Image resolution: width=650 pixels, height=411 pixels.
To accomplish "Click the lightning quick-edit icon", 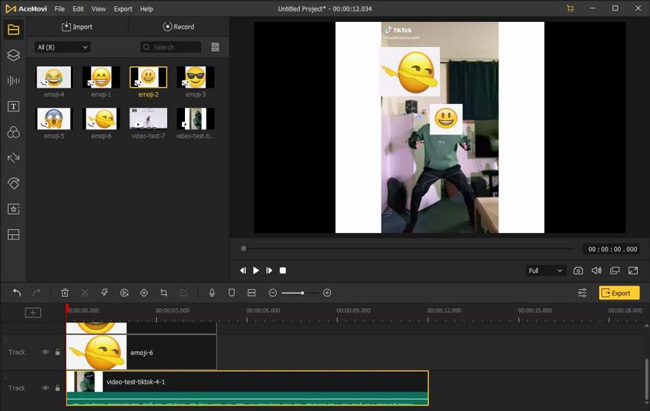I will [104, 293].
